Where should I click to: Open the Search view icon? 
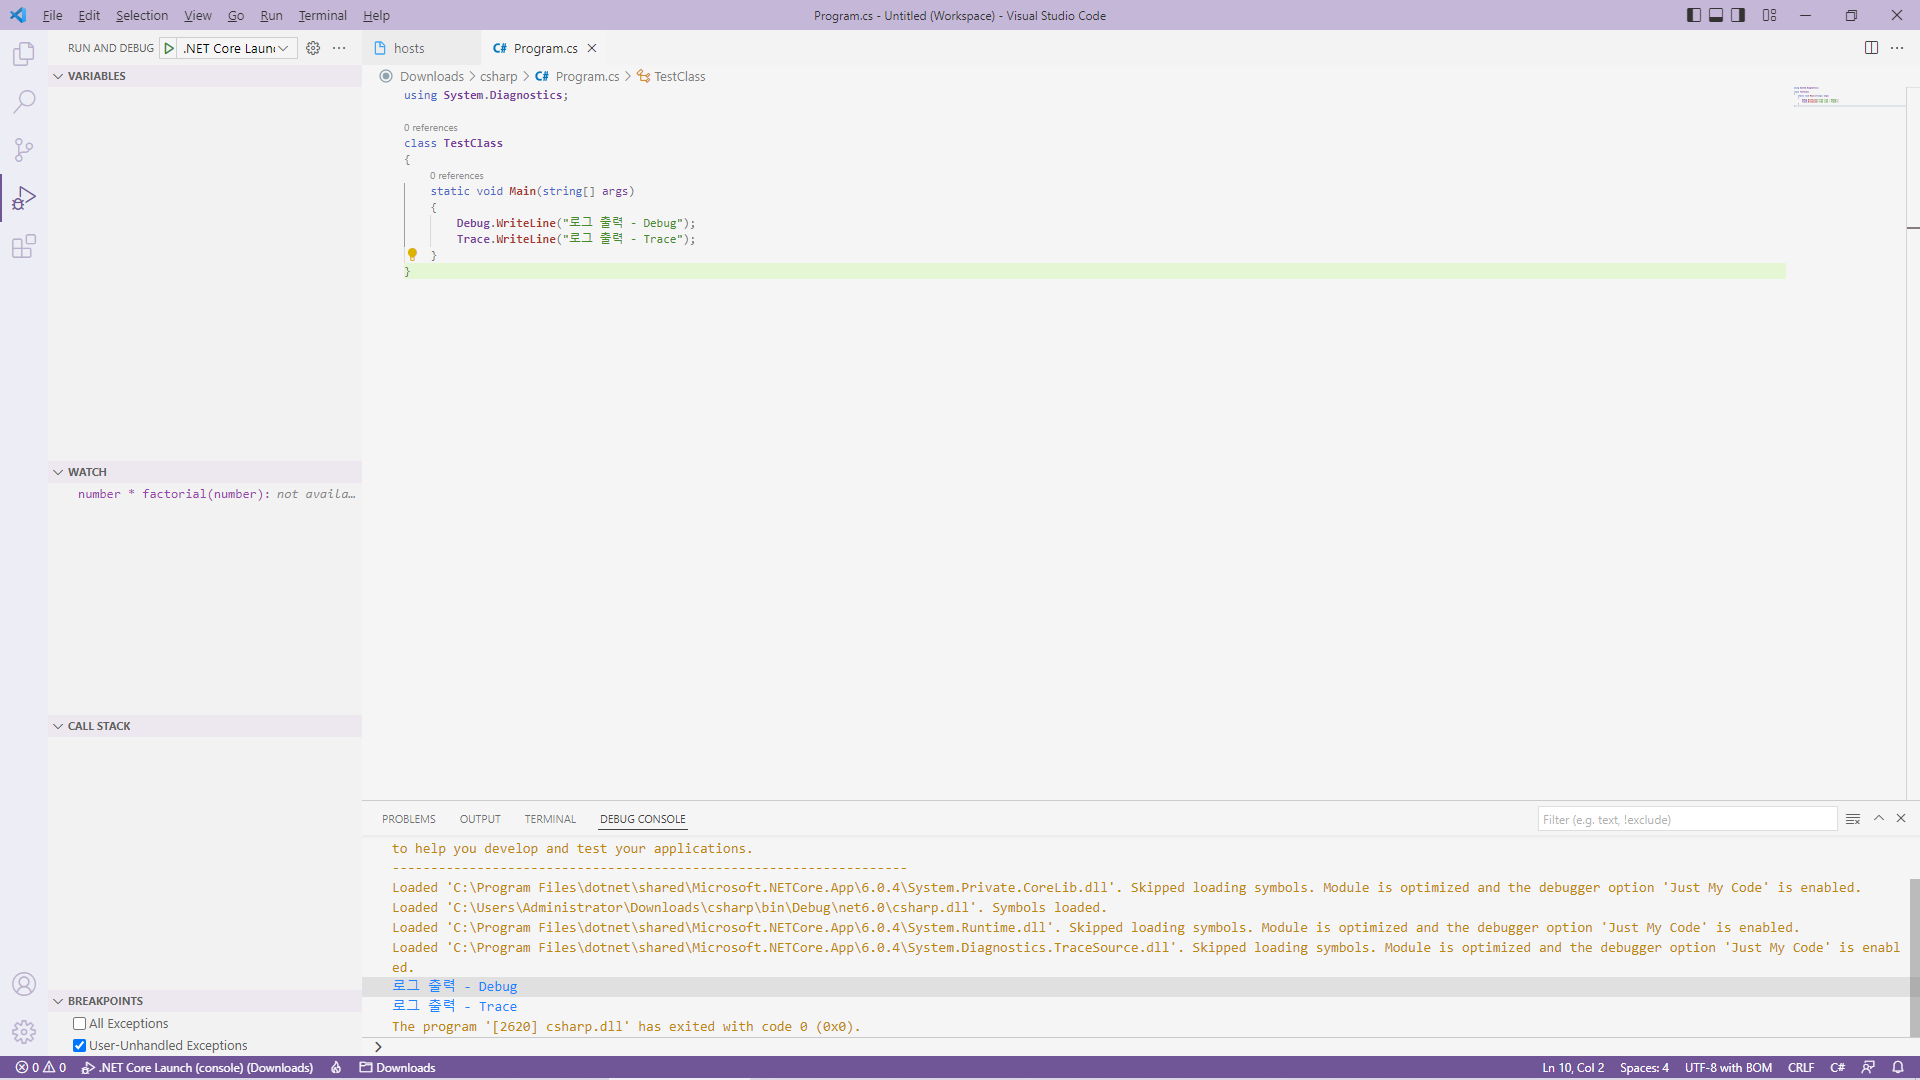(24, 102)
